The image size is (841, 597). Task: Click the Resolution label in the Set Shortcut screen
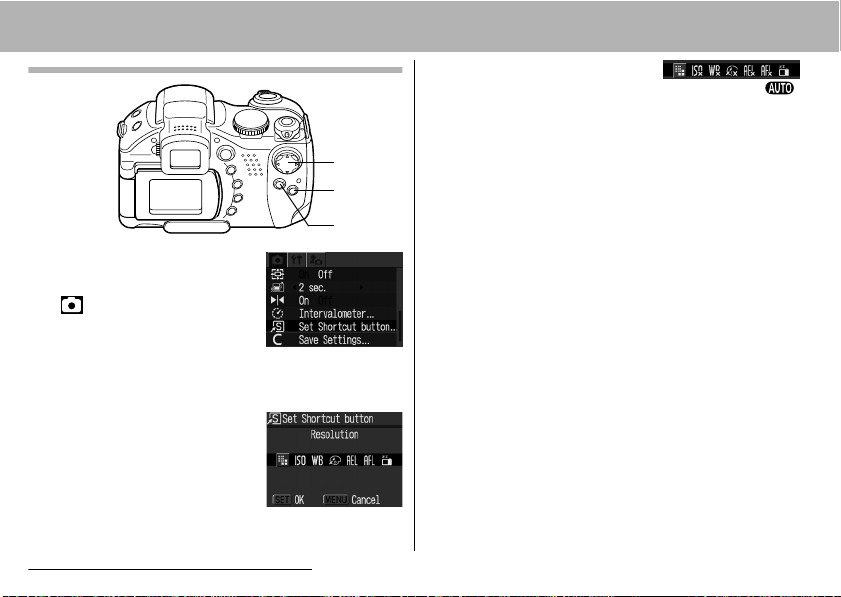click(334, 434)
